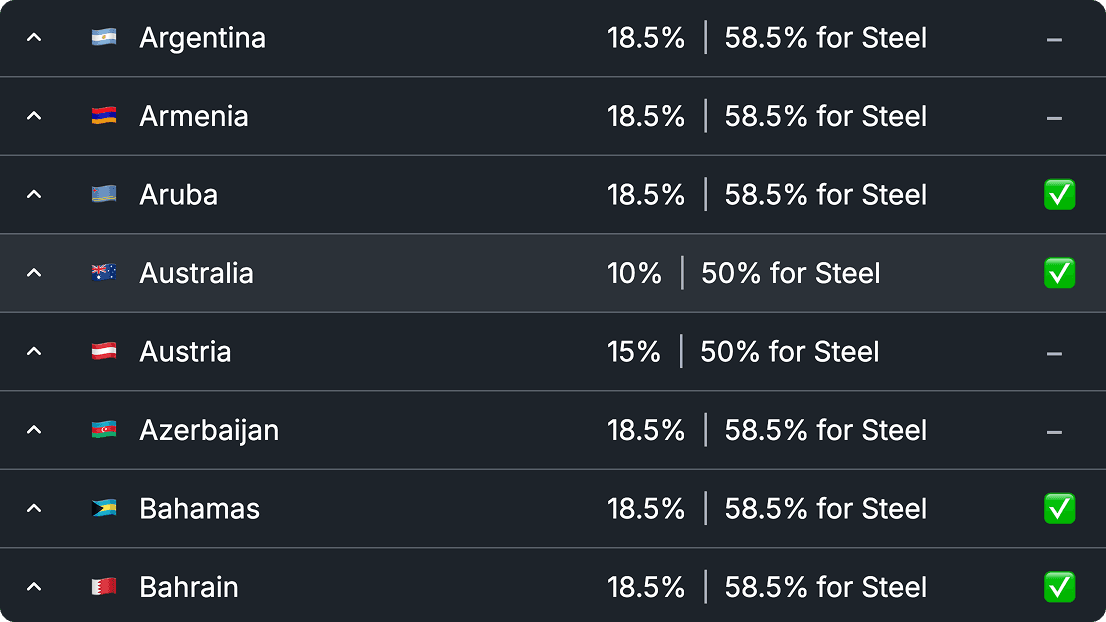
Task: Click the Australia country name
Action: (196, 273)
